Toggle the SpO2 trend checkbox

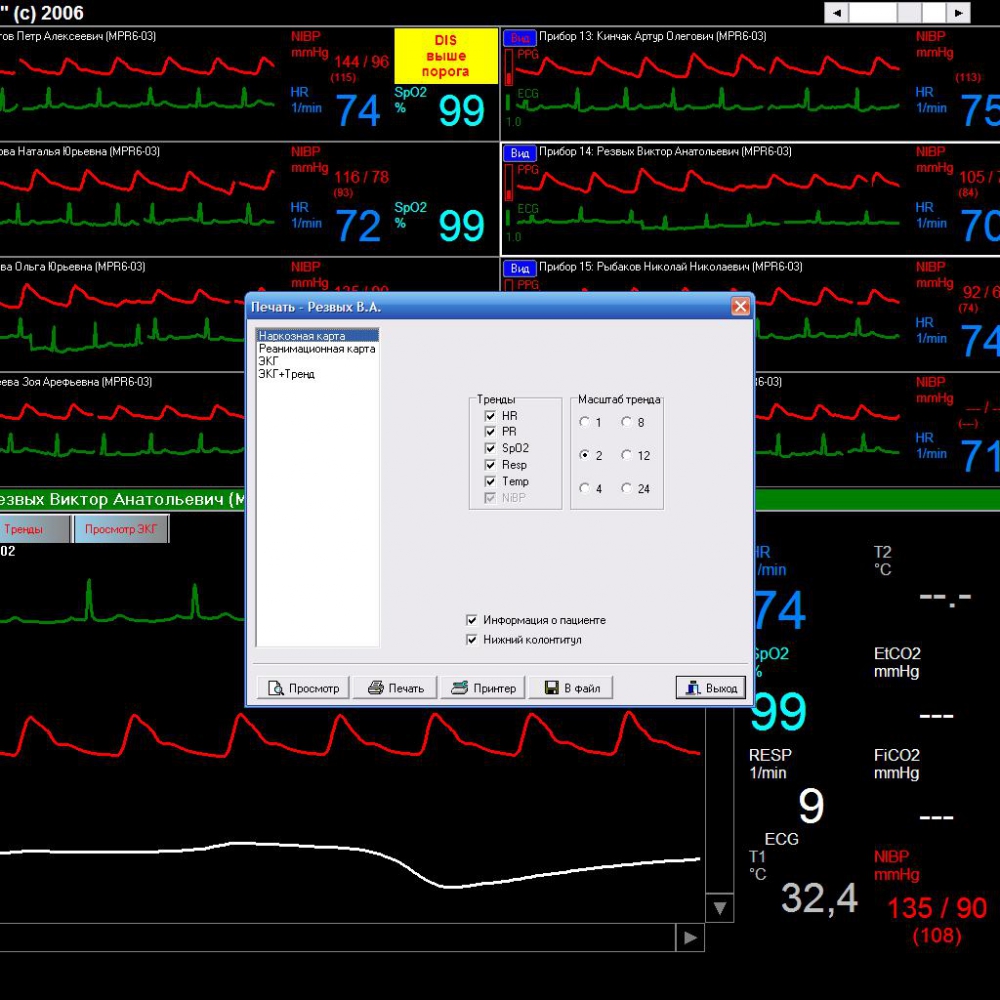[490, 449]
